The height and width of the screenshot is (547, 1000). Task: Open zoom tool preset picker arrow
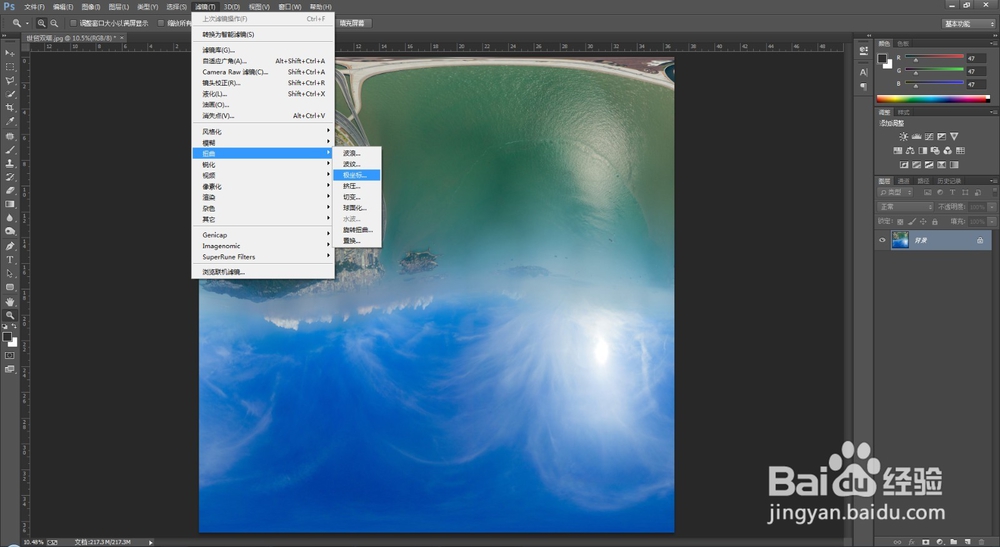[27, 24]
